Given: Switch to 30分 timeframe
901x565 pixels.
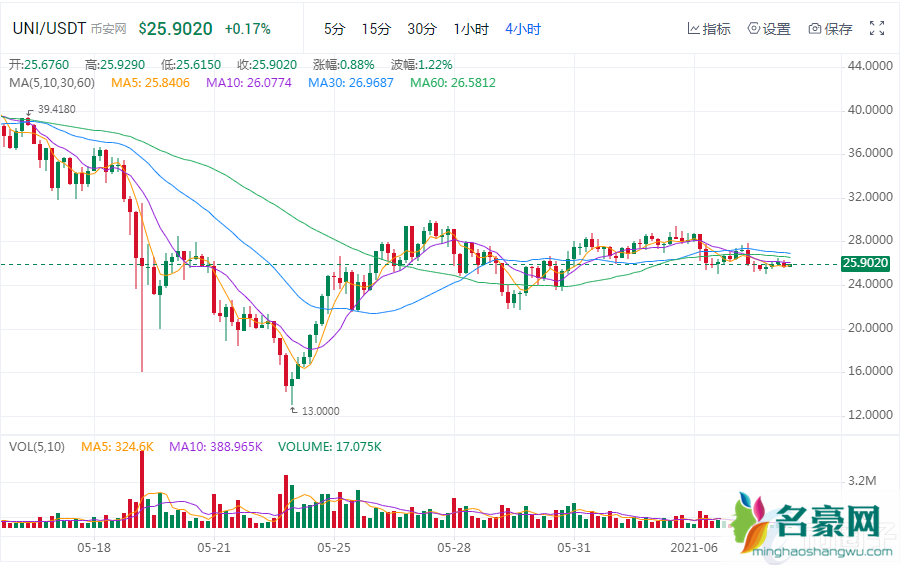Looking at the screenshot, I should [x=422, y=29].
